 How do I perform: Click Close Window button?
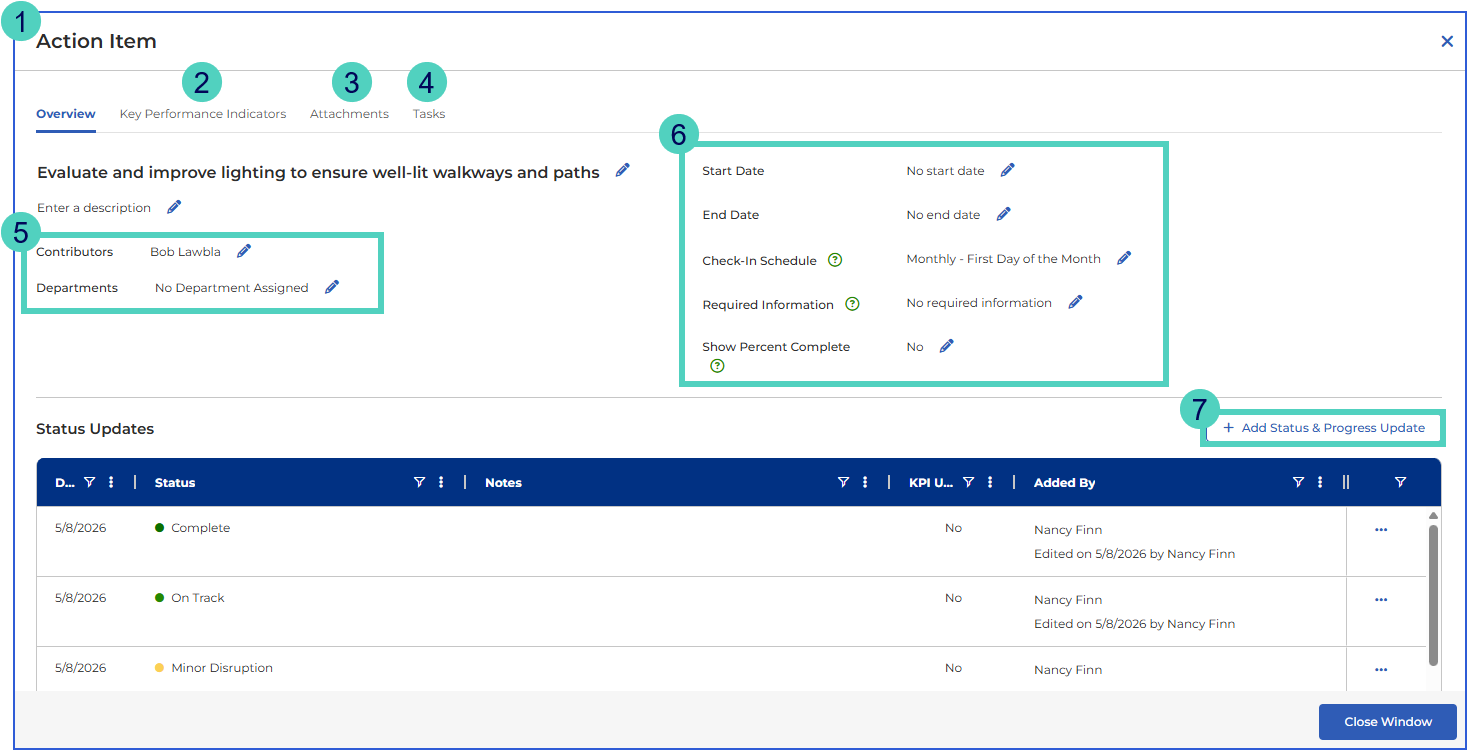click(x=1388, y=722)
